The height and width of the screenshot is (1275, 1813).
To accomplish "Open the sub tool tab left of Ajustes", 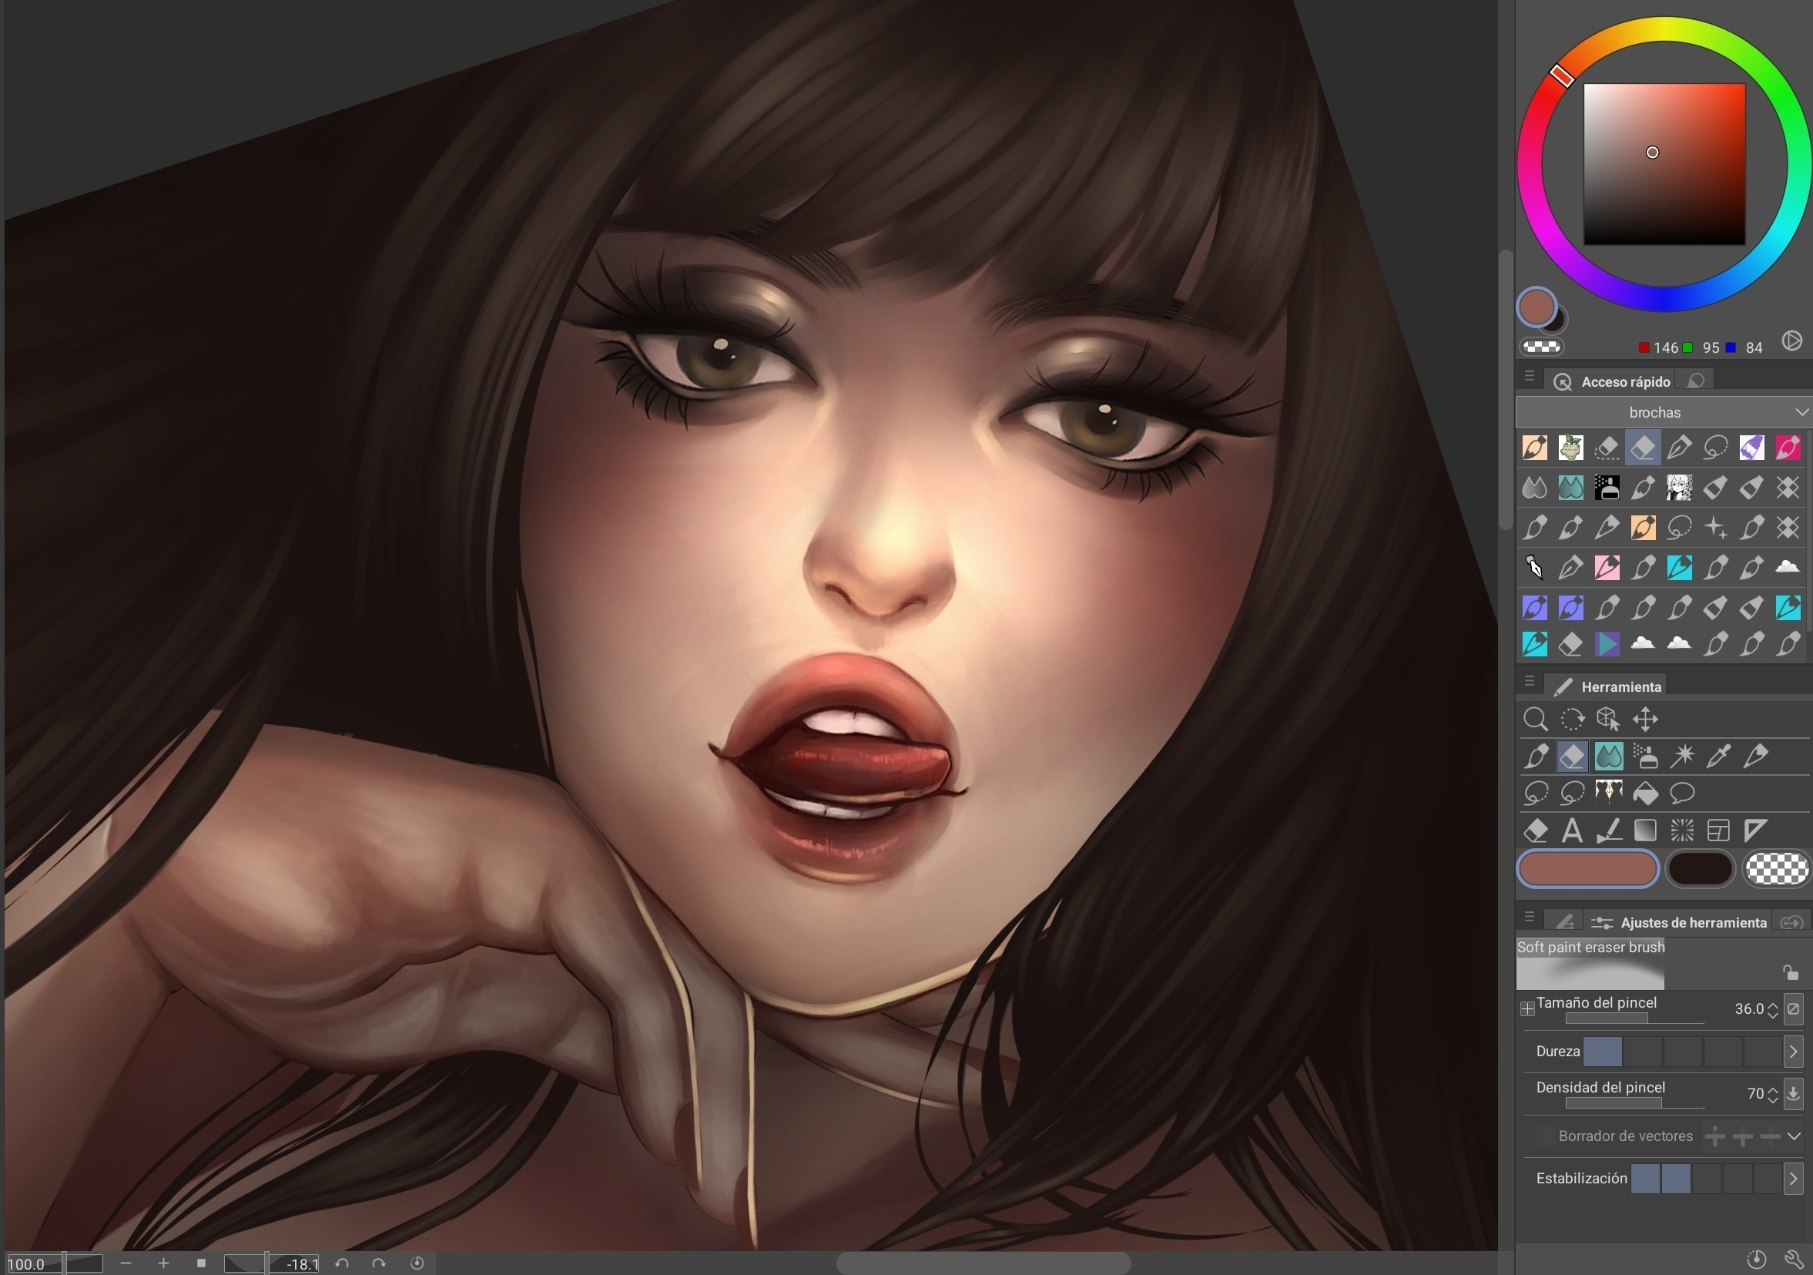I will (x=1564, y=922).
